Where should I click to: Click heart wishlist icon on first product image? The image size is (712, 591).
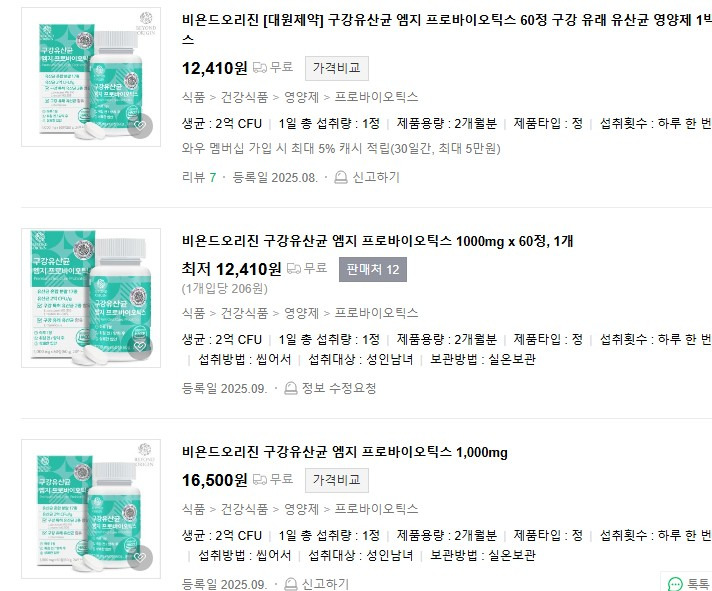140,126
